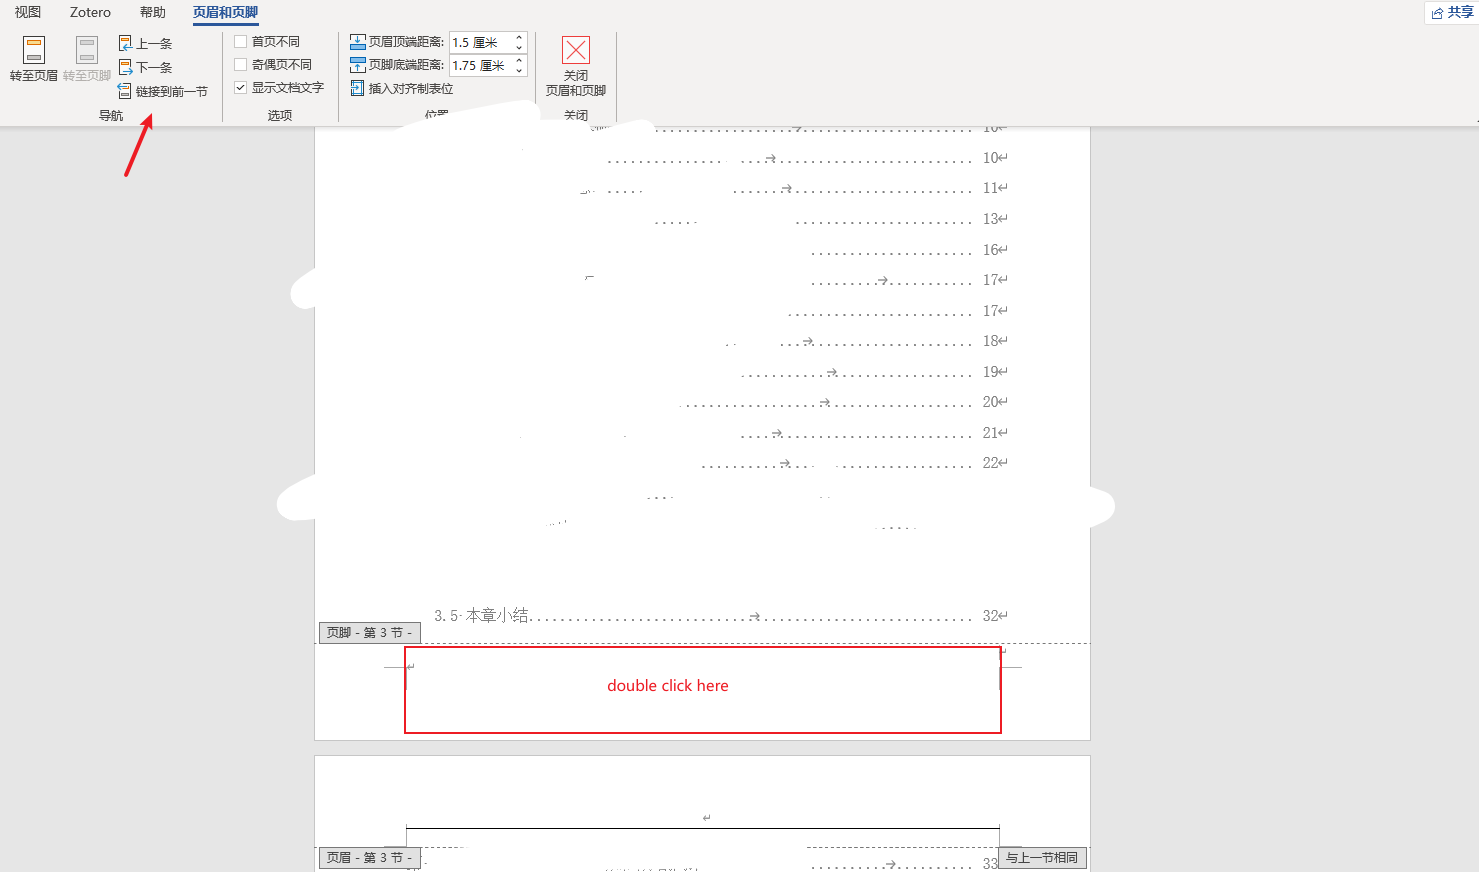Go to next section (下一条)
The width and height of the screenshot is (1479, 872).
[x=146, y=67]
